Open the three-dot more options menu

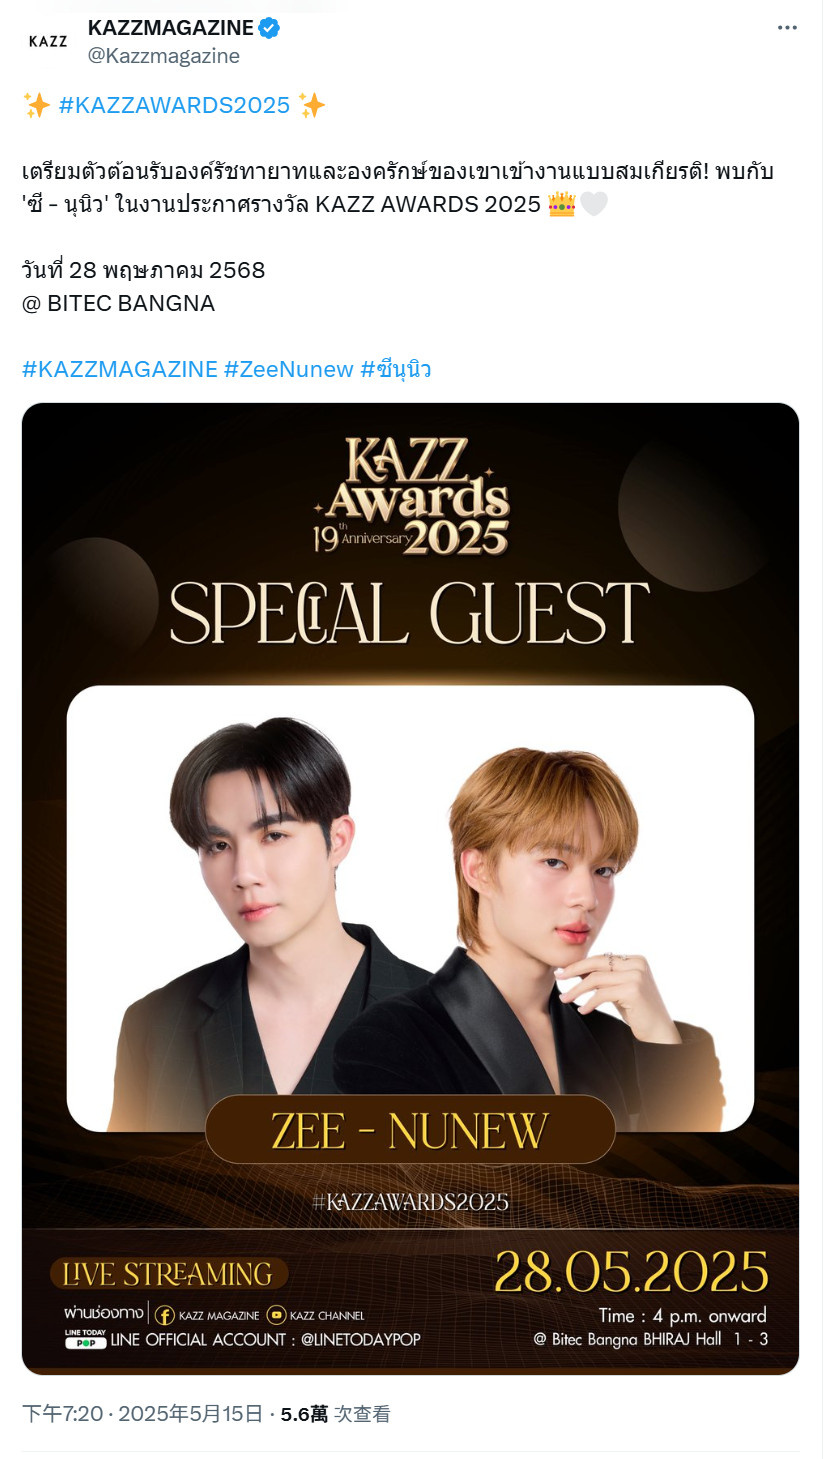pos(787,28)
